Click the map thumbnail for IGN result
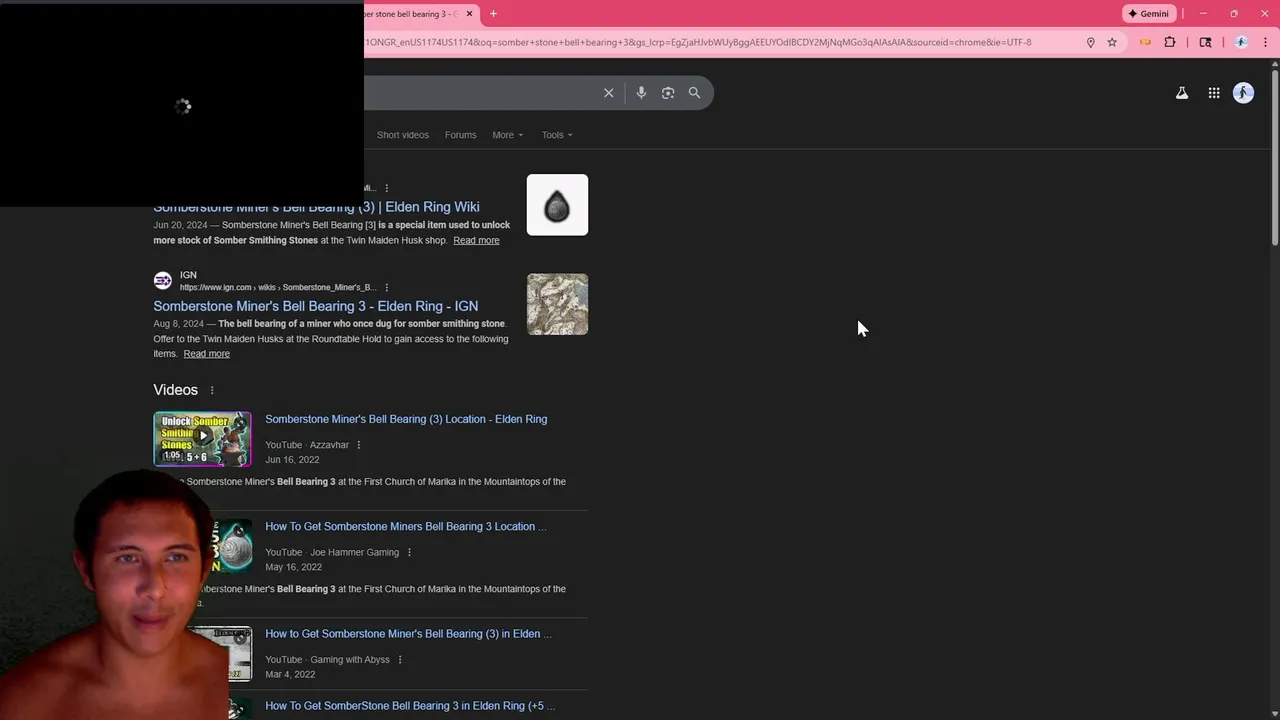This screenshot has height=720, width=1280. click(558, 304)
